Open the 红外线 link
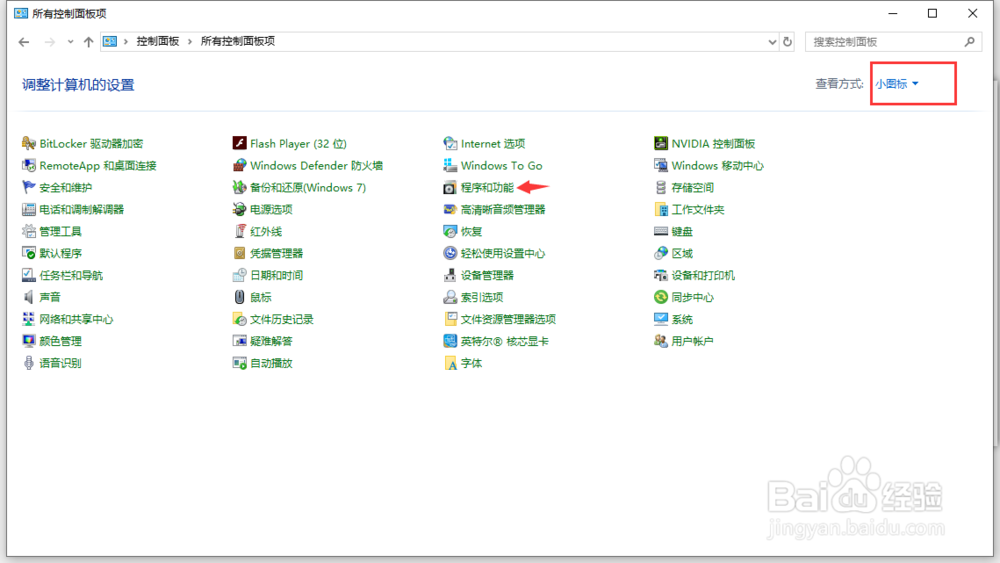1000x563 pixels. (x=266, y=231)
